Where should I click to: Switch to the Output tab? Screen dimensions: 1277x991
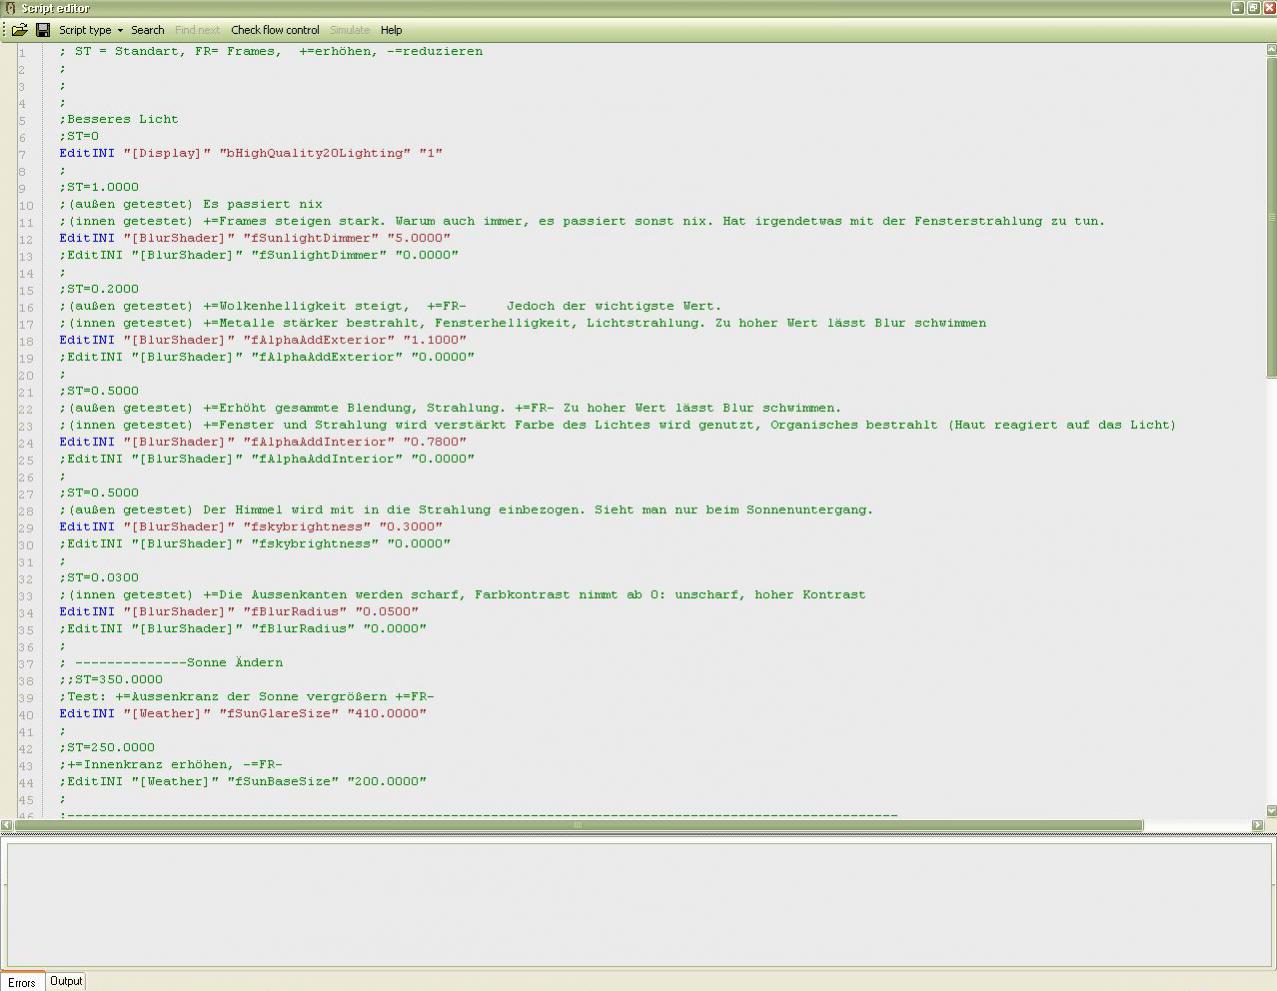[x=66, y=981]
